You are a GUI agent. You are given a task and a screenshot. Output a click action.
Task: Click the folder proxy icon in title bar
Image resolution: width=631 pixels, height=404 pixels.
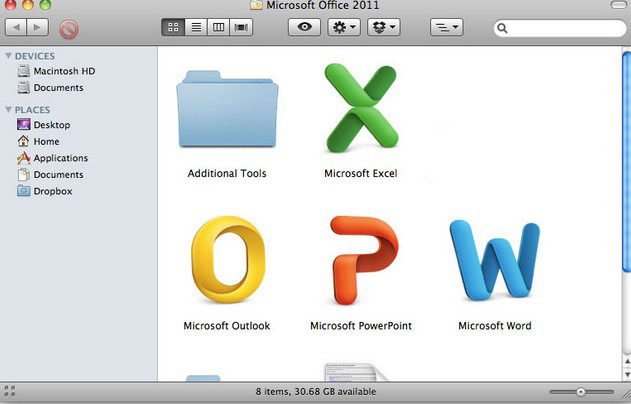[x=256, y=5]
